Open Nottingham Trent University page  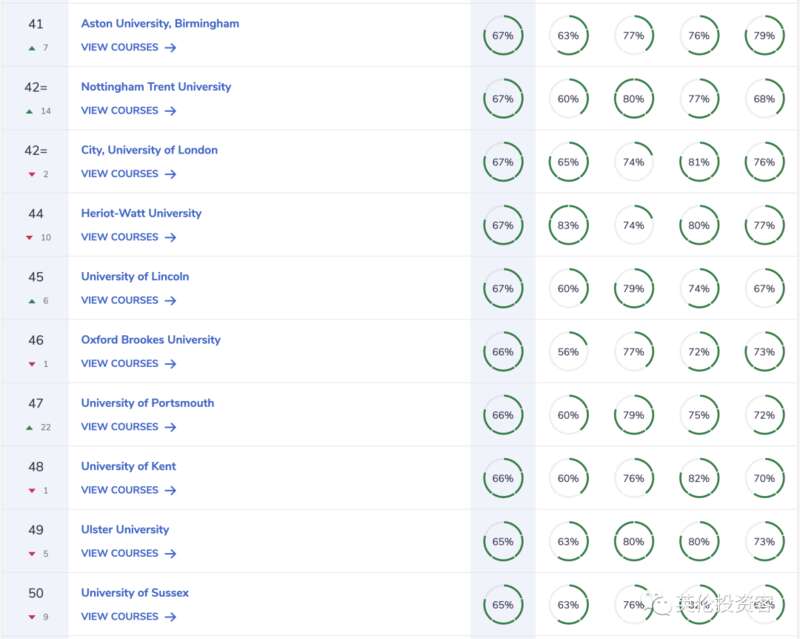156,87
